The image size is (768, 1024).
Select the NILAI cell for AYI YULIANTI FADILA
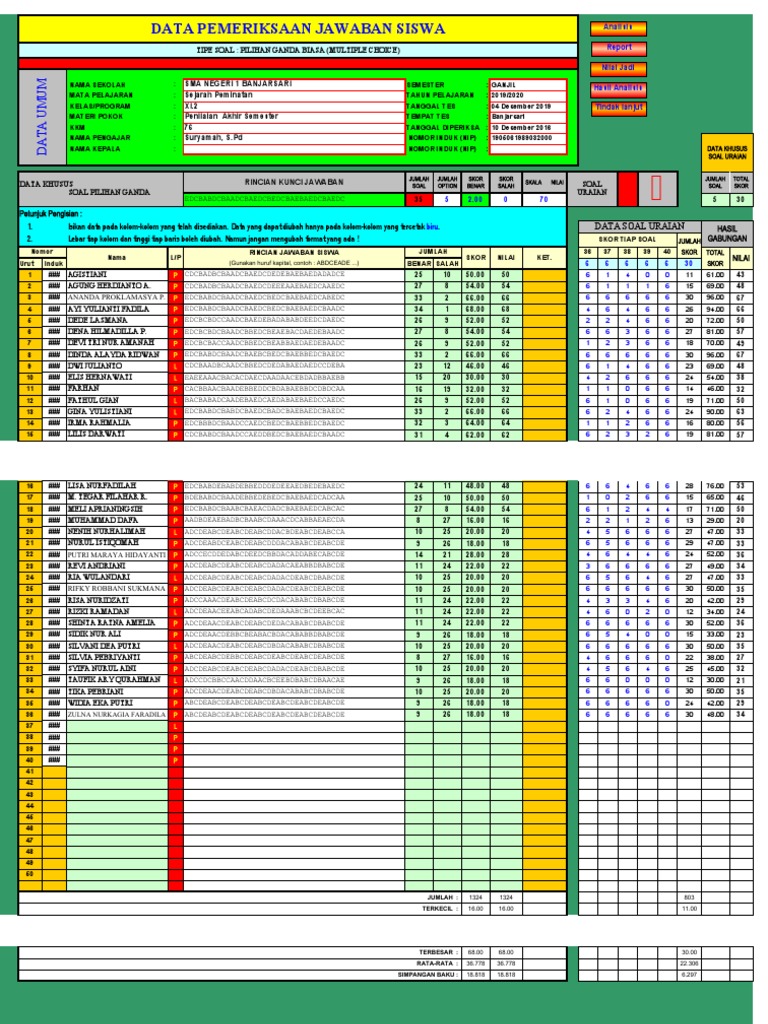[505, 309]
